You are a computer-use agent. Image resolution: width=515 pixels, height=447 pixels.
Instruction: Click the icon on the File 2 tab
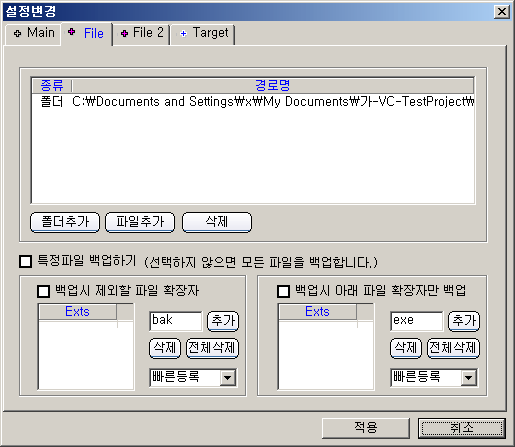click(x=124, y=33)
